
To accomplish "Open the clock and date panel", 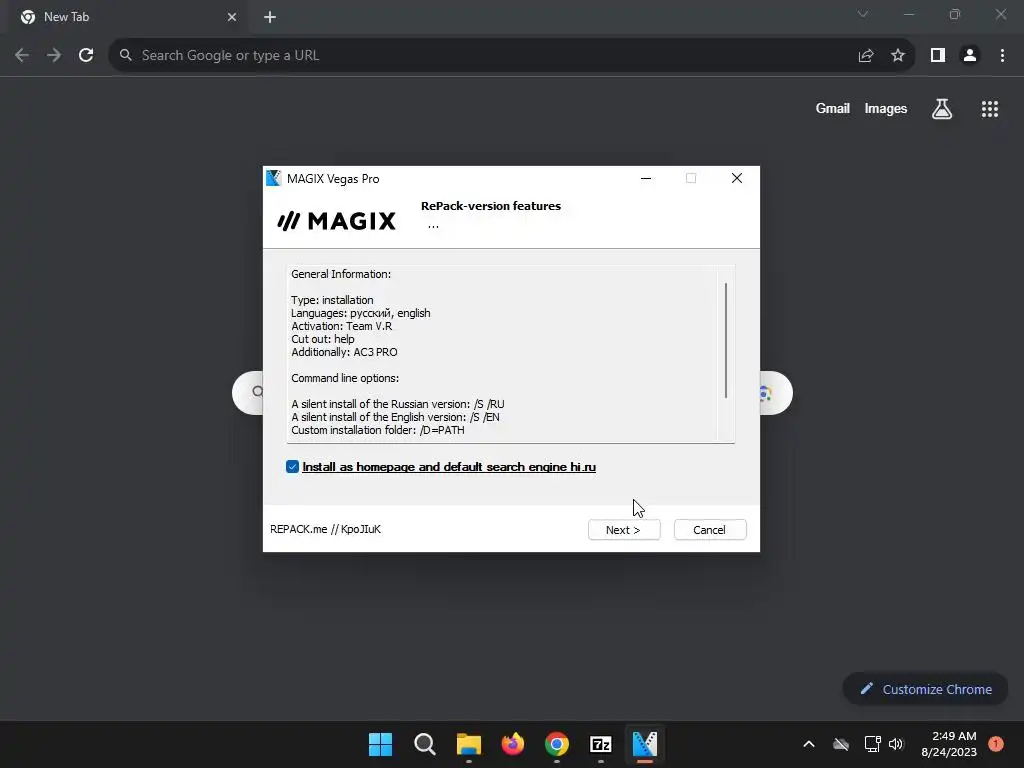I will click(x=950, y=744).
